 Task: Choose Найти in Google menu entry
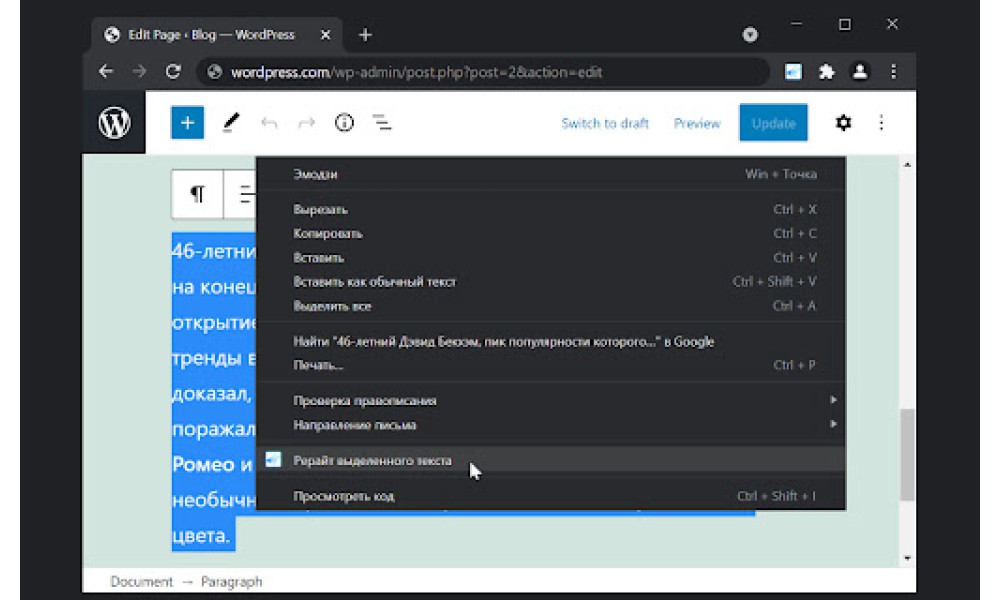click(x=551, y=342)
